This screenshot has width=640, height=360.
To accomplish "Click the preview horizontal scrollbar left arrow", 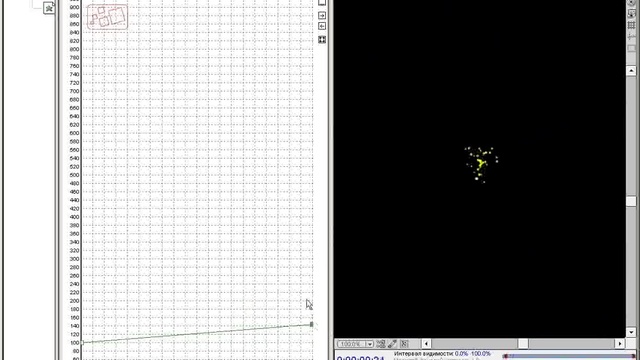I will point(427,344).
